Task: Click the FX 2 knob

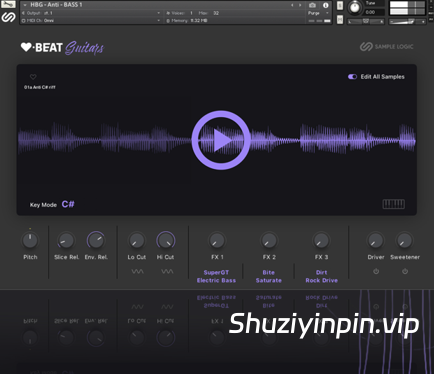Action: pos(269,241)
